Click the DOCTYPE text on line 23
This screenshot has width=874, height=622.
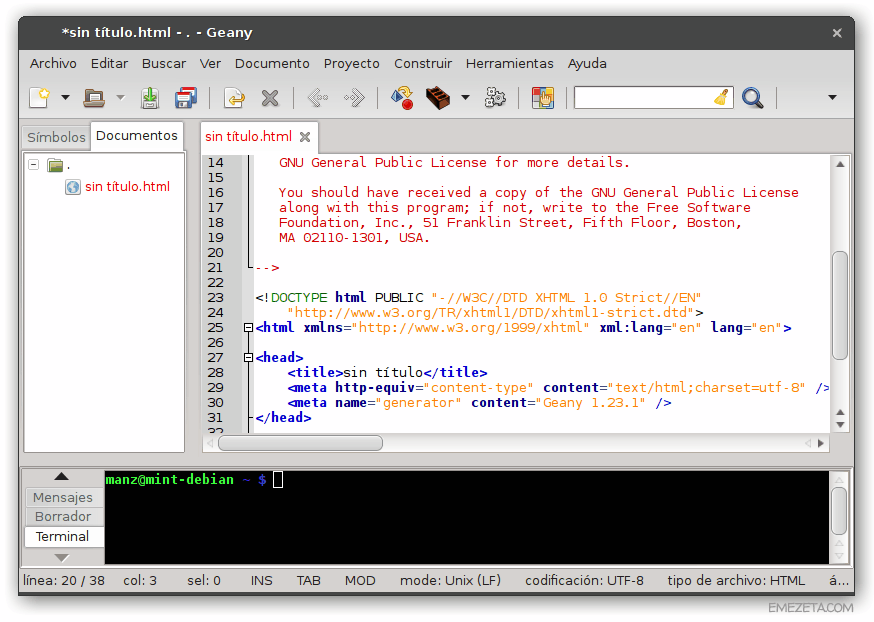coord(299,298)
